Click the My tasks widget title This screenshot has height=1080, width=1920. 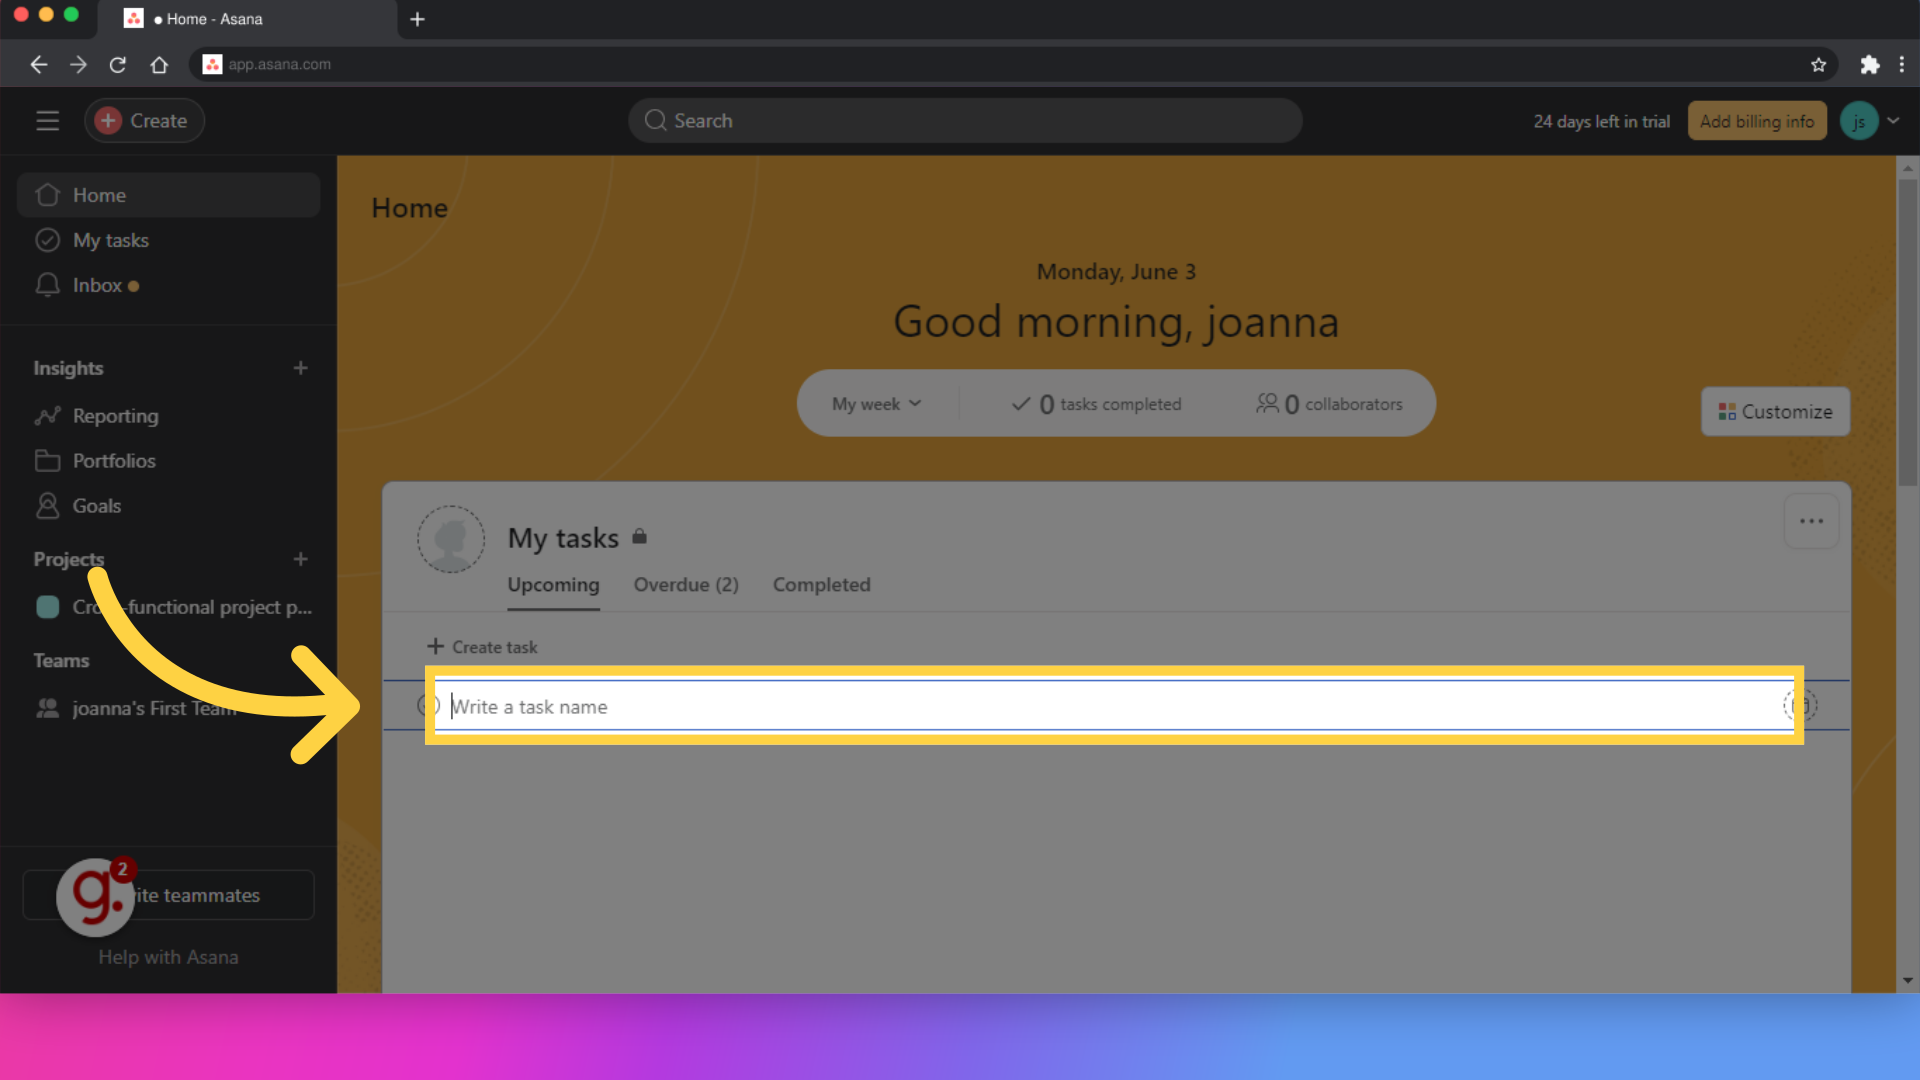pyautogui.click(x=563, y=538)
